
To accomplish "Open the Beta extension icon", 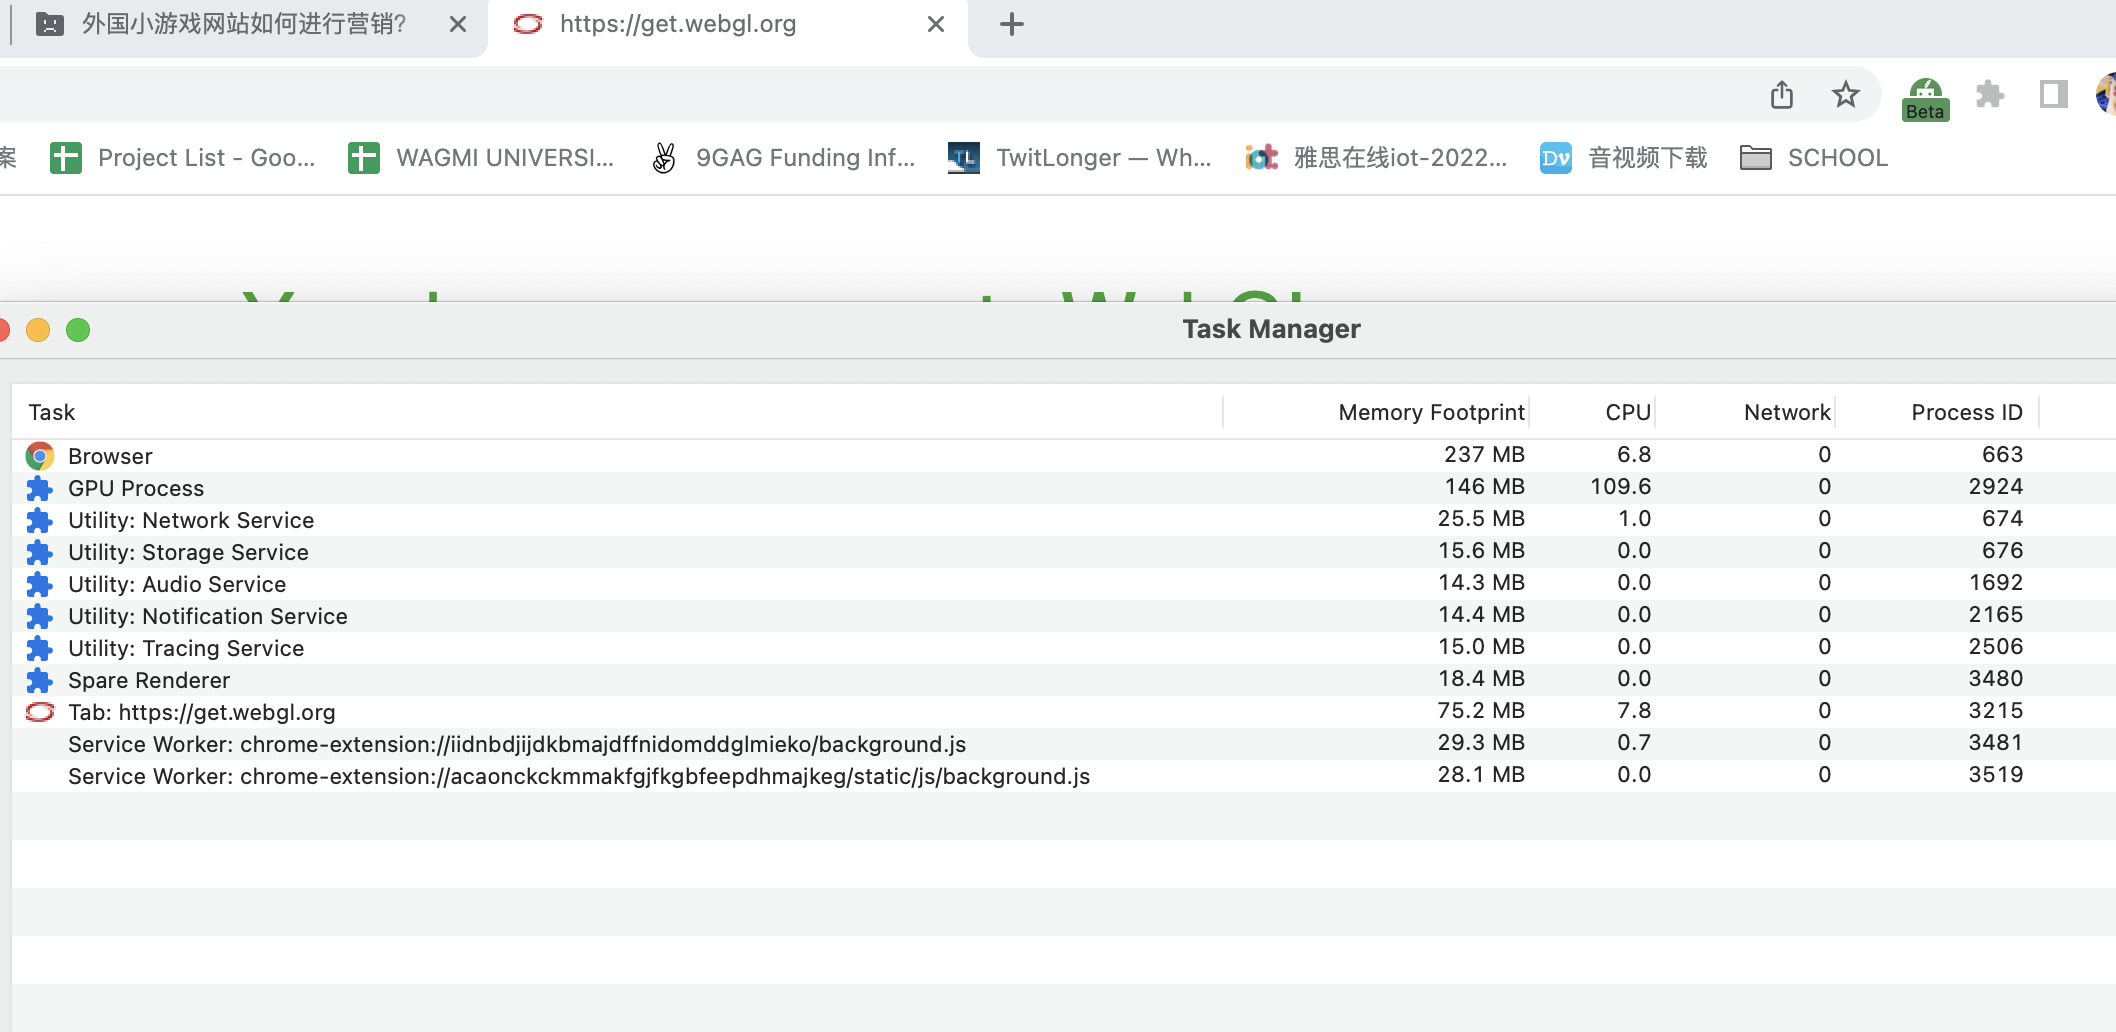I will 1925,99.
